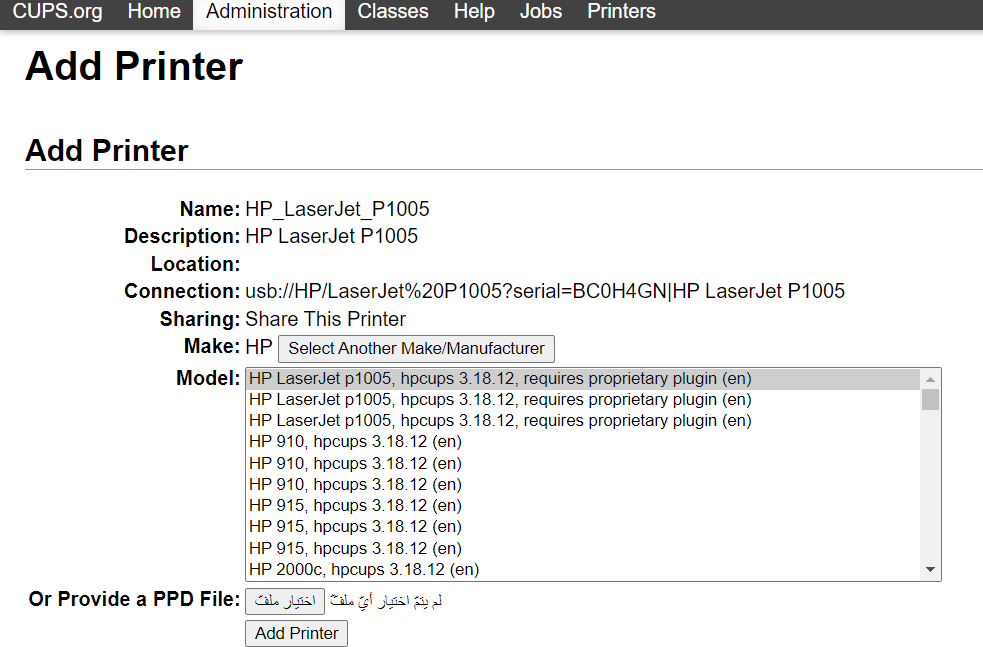View the Jobs tab
983x647 pixels.
(541, 12)
